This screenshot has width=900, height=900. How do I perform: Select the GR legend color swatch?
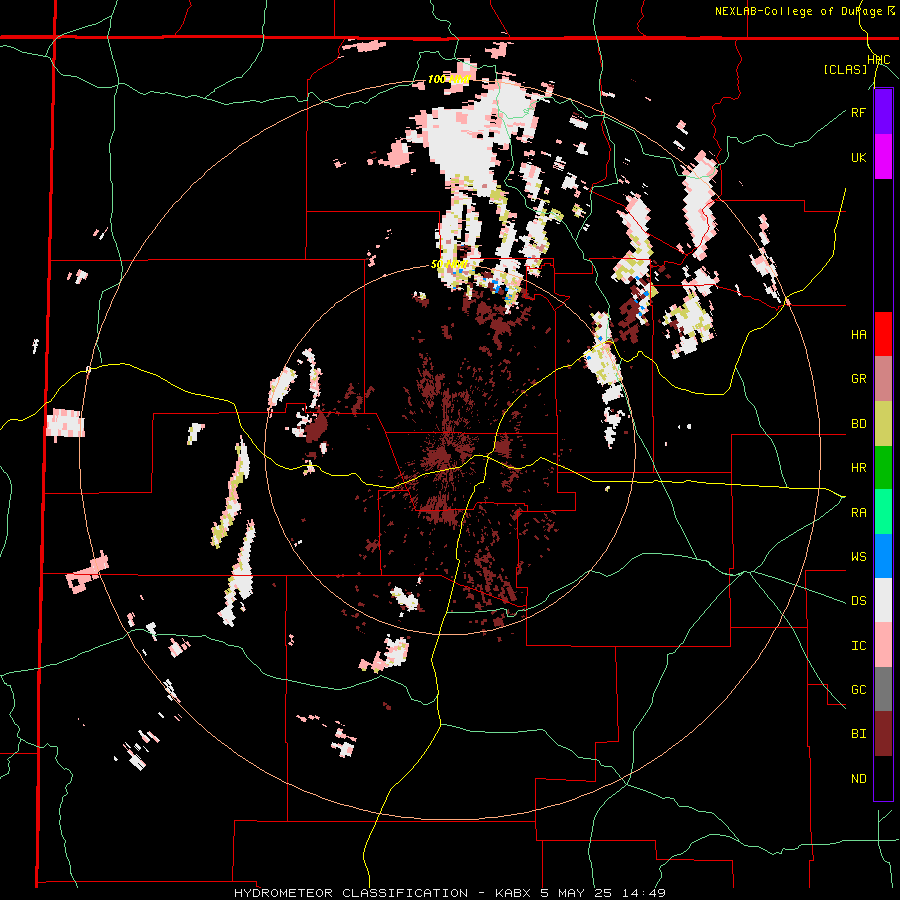point(883,379)
